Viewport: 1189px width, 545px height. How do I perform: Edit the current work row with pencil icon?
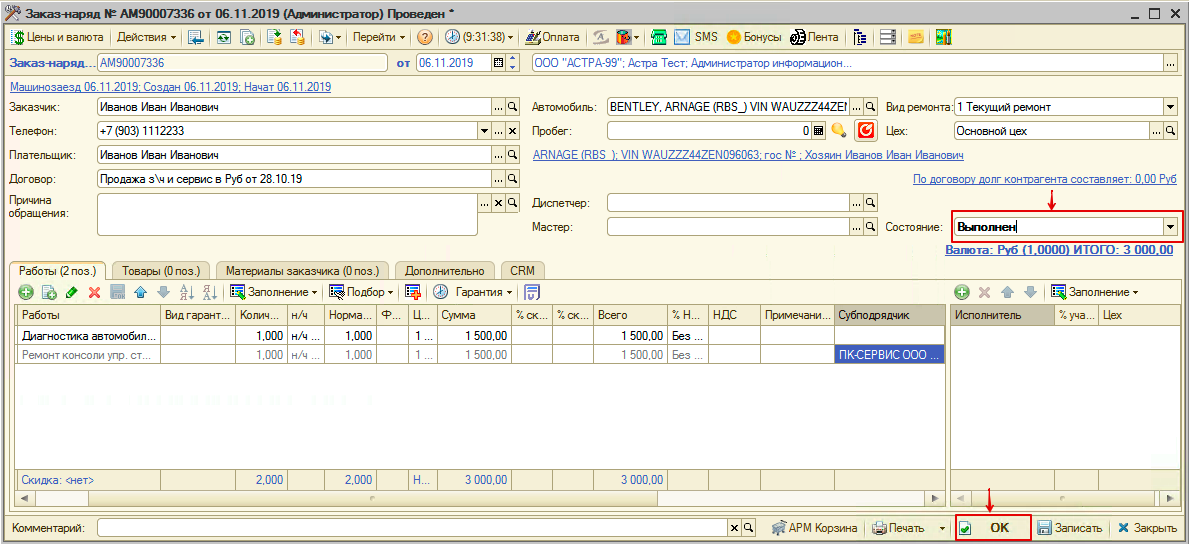pyautogui.click(x=72, y=292)
